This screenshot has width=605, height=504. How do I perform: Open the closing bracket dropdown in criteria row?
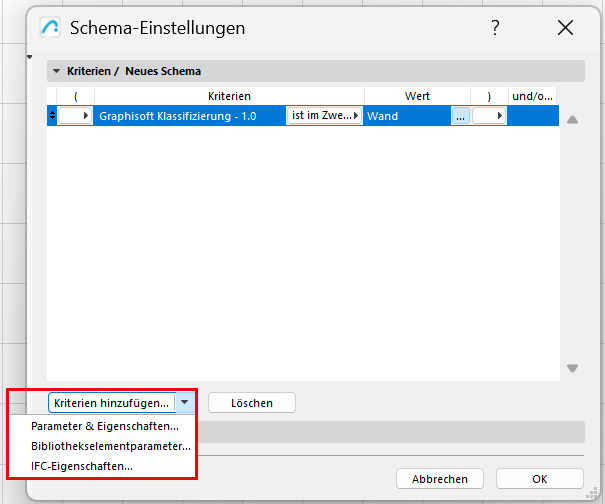pos(489,115)
